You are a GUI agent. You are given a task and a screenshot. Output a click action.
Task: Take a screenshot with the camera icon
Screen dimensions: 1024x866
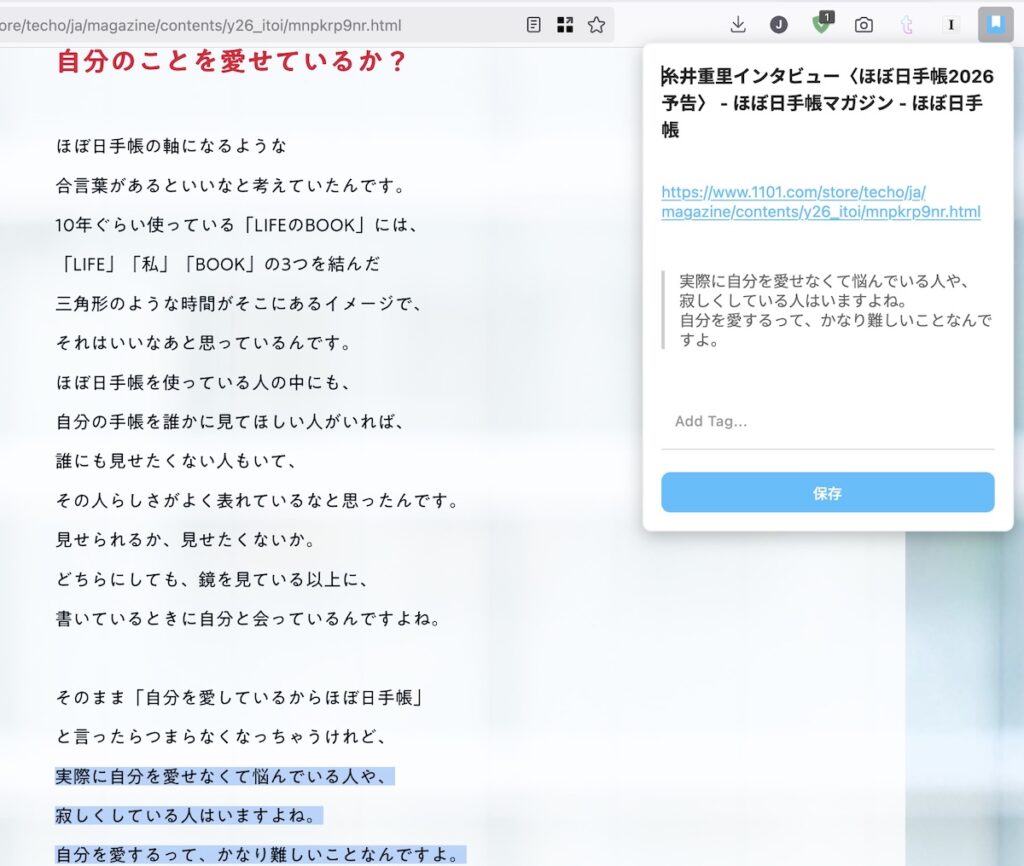(863, 25)
